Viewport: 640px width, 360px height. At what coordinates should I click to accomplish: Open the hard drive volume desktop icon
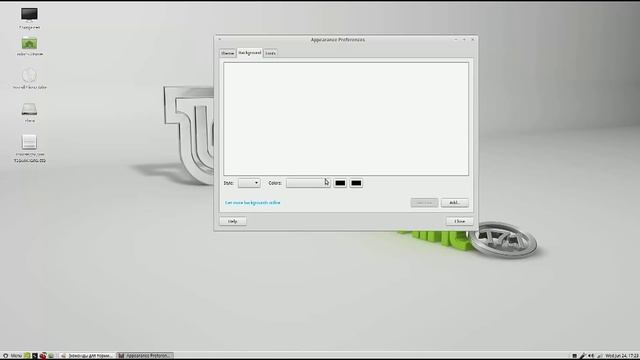click(29, 109)
